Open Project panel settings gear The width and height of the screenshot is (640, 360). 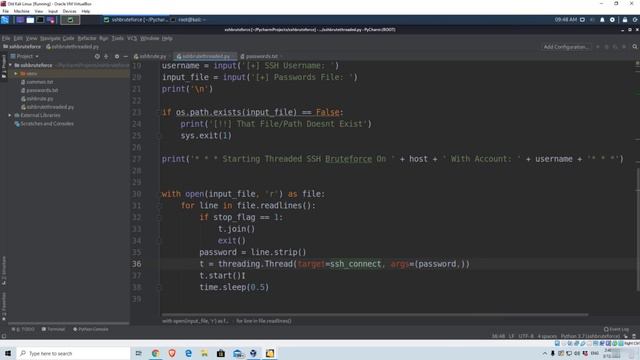click(x=117, y=56)
